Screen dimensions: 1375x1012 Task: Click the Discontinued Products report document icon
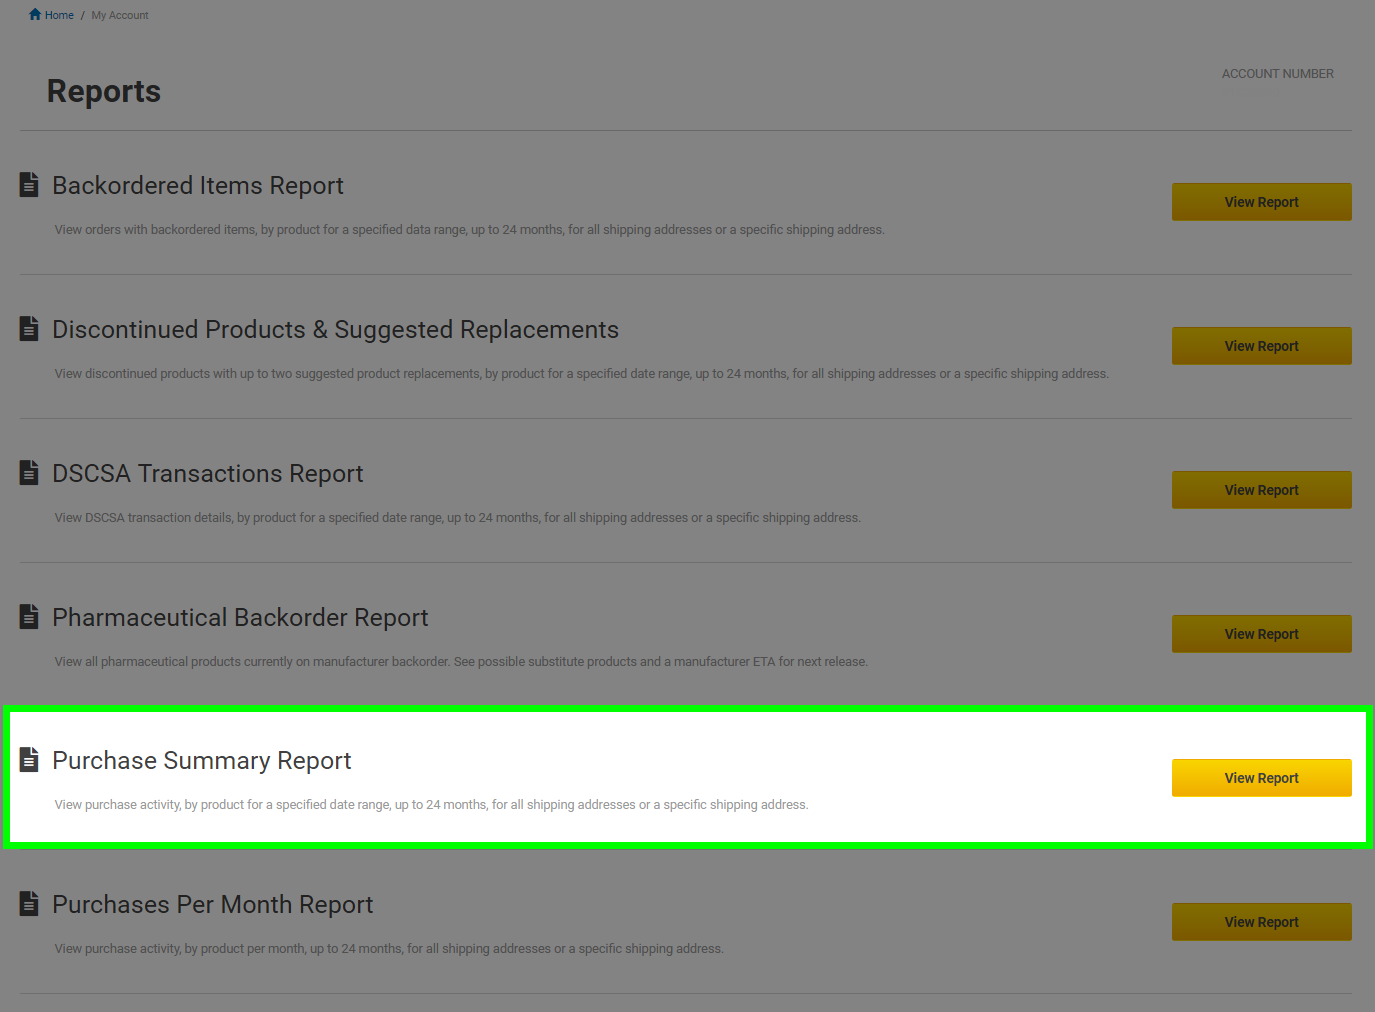tap(29, 329)
